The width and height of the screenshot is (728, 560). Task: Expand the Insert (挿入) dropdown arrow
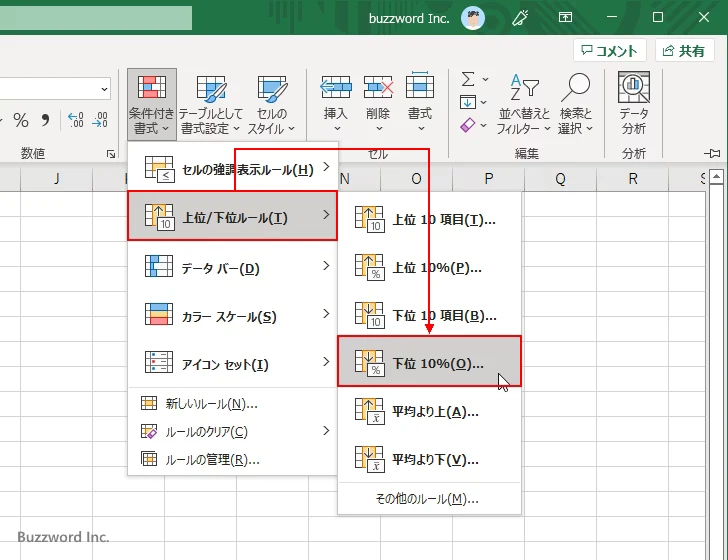[337, 129]
